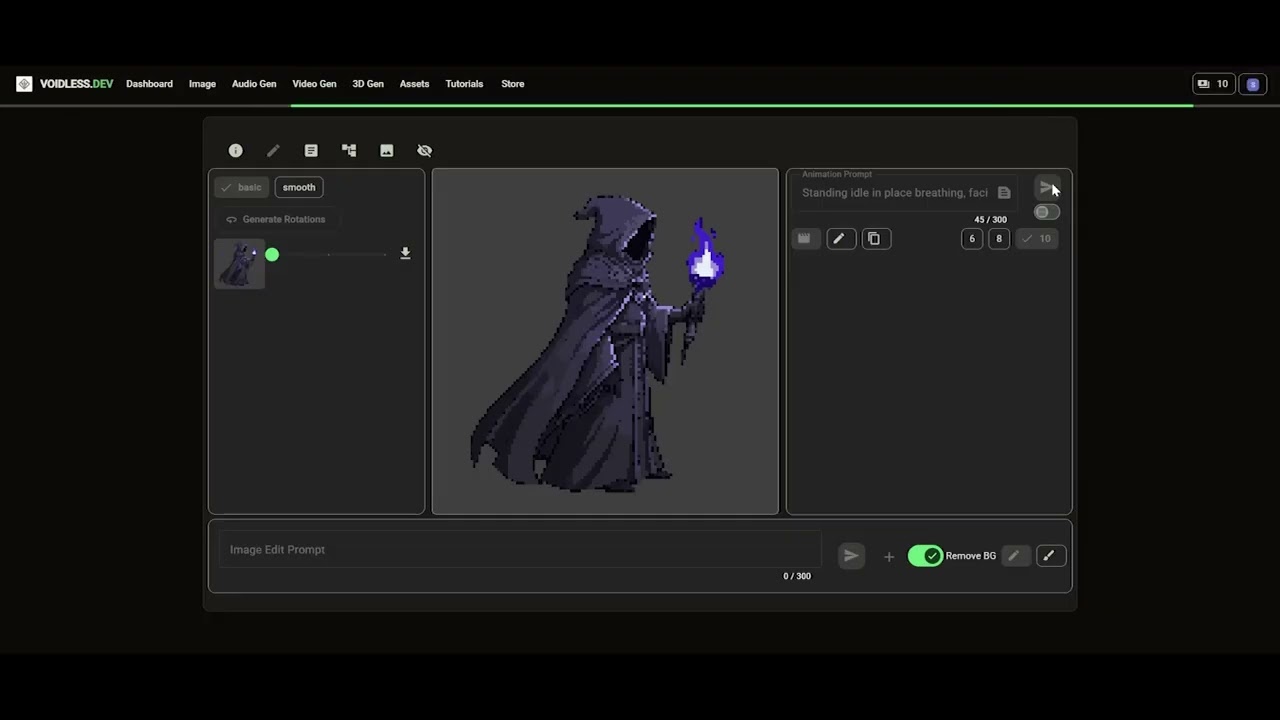
Task: Click the clapperboard animation icon
Action: tap(804, 239)
